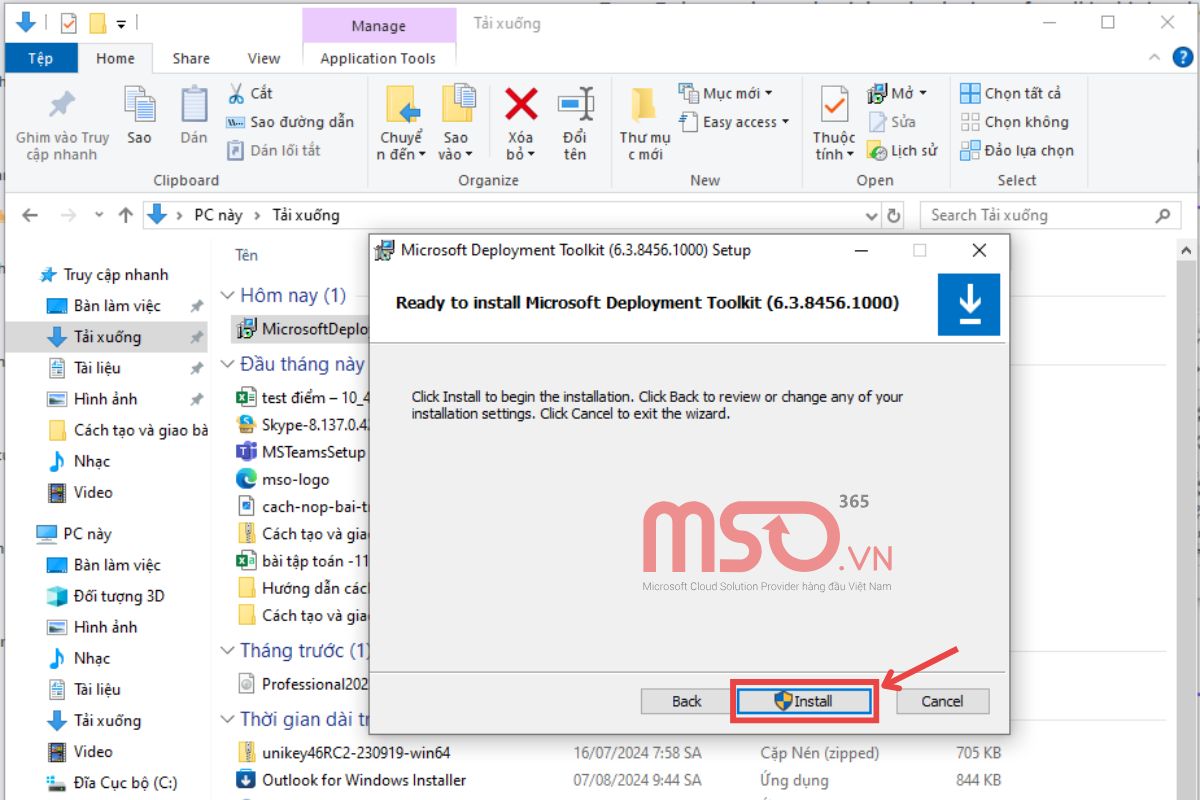Click the Đổi tên rename icon
1200x800 pixels.
tap(575, 104)
